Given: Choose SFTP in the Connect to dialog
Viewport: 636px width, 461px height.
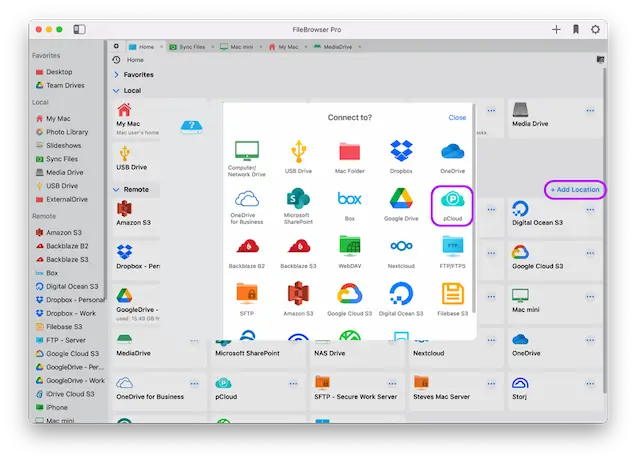Looking at the screenshot, I should tap(247, 299).
